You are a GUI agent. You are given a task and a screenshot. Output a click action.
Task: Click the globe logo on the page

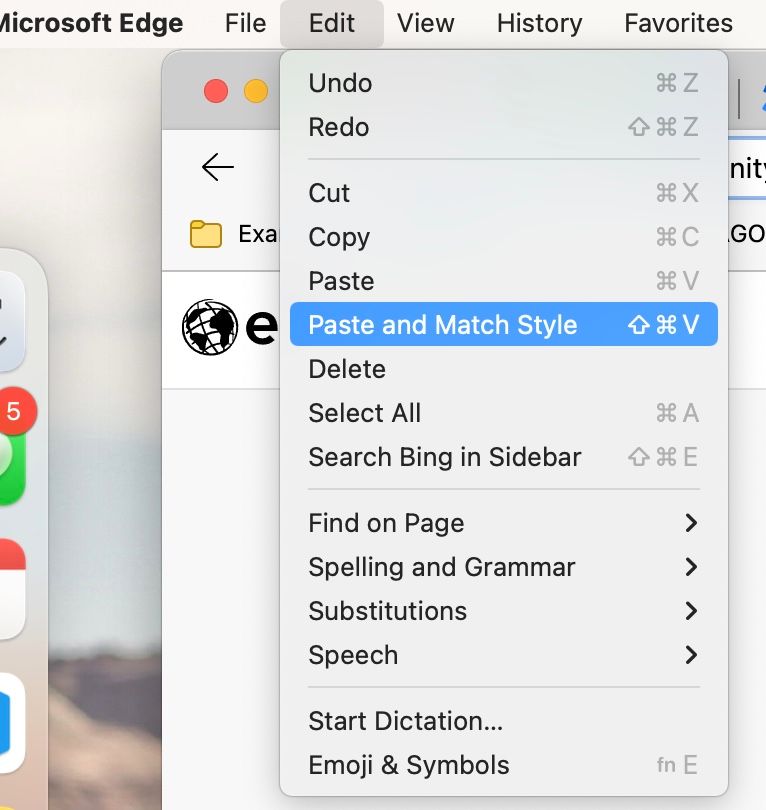click(x=210, y=326)
